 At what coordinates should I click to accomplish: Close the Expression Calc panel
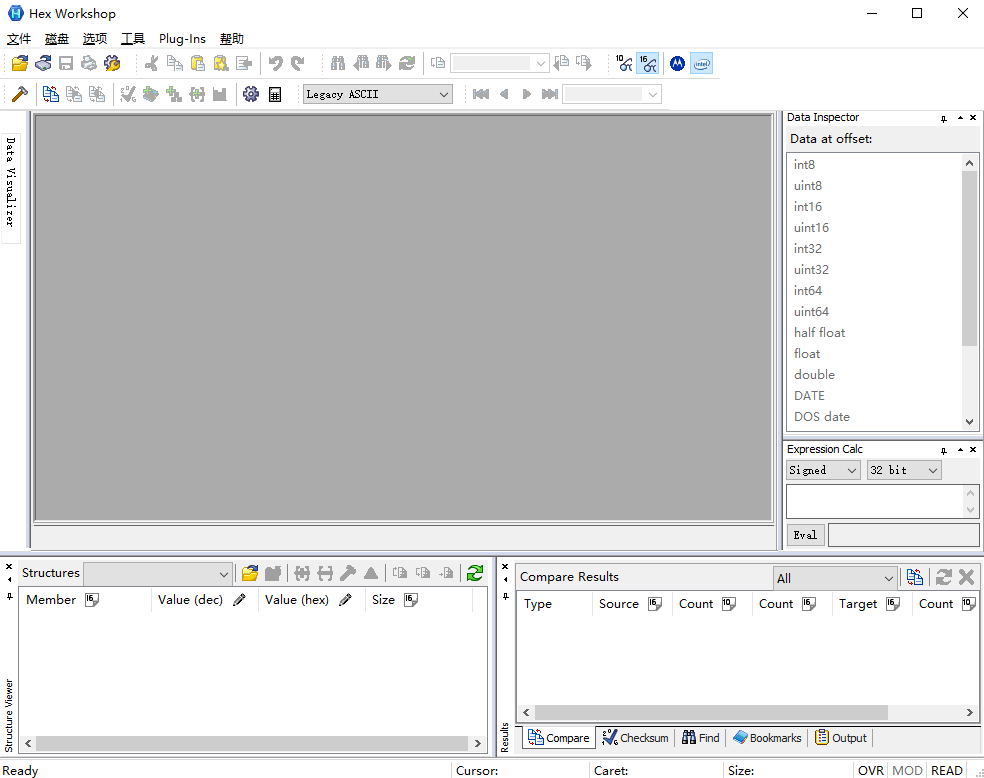point(973,449)
